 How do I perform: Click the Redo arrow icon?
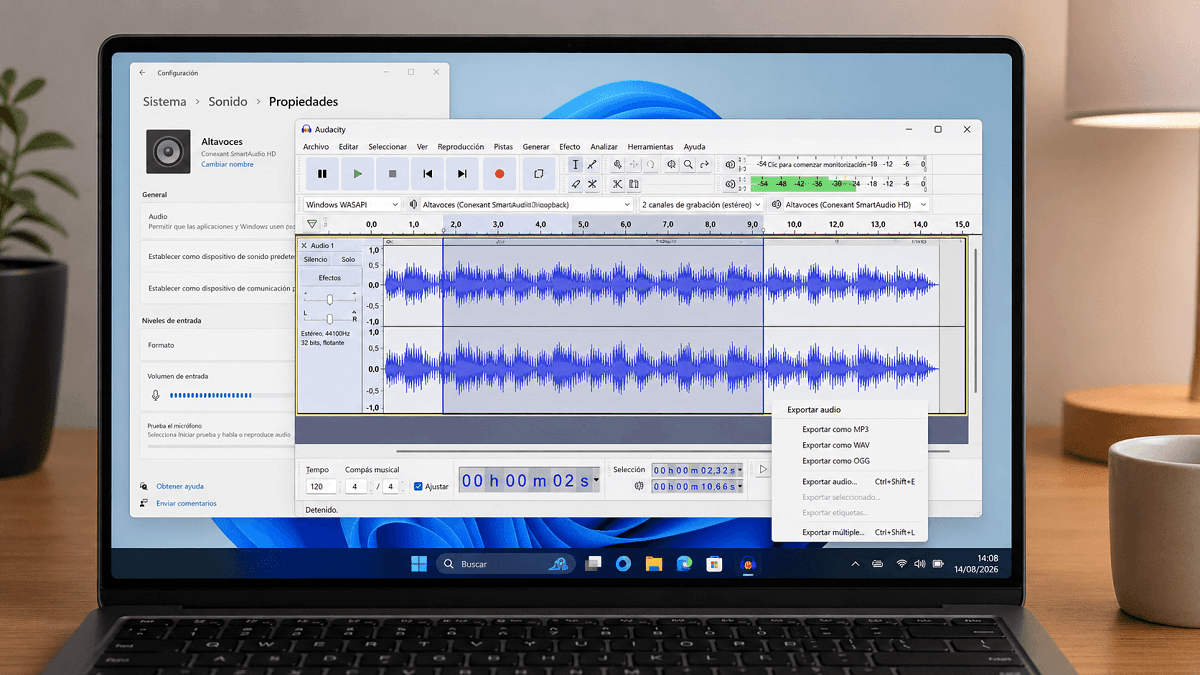click(704, 165)
